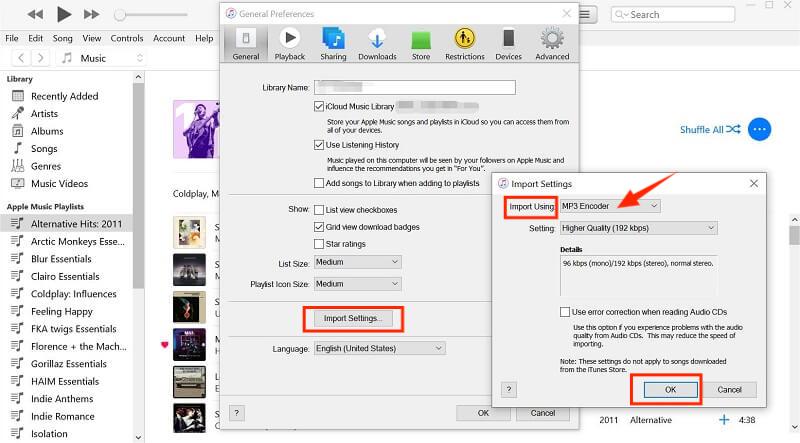Open Songs in the Library sidebar

[x=44, y=149]
